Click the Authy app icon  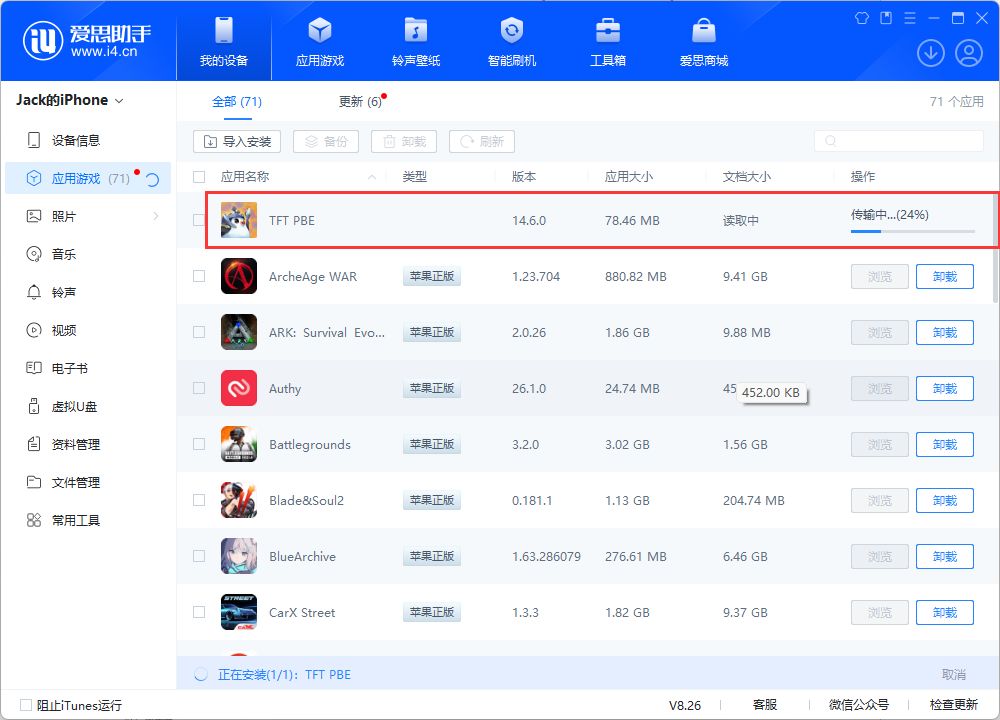point(239,388)
